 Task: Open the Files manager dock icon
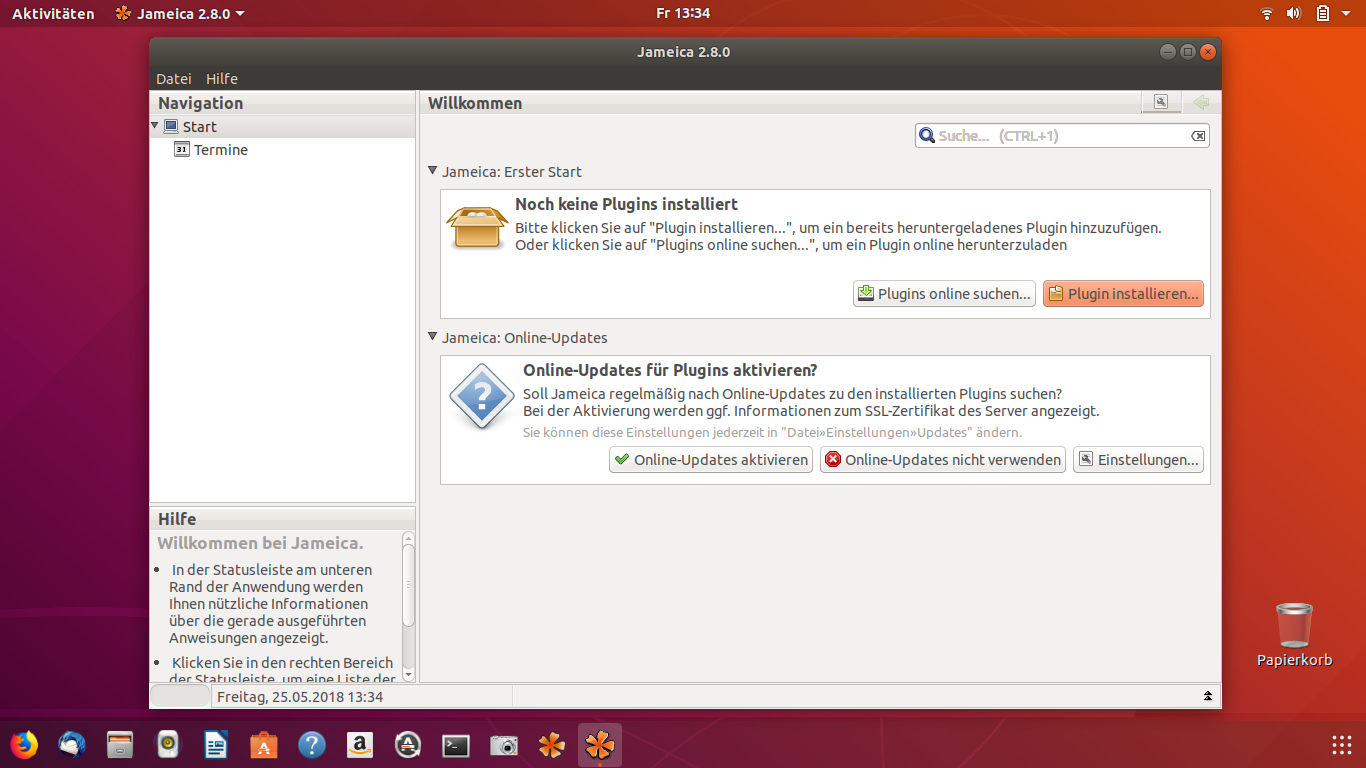point(120,745)
